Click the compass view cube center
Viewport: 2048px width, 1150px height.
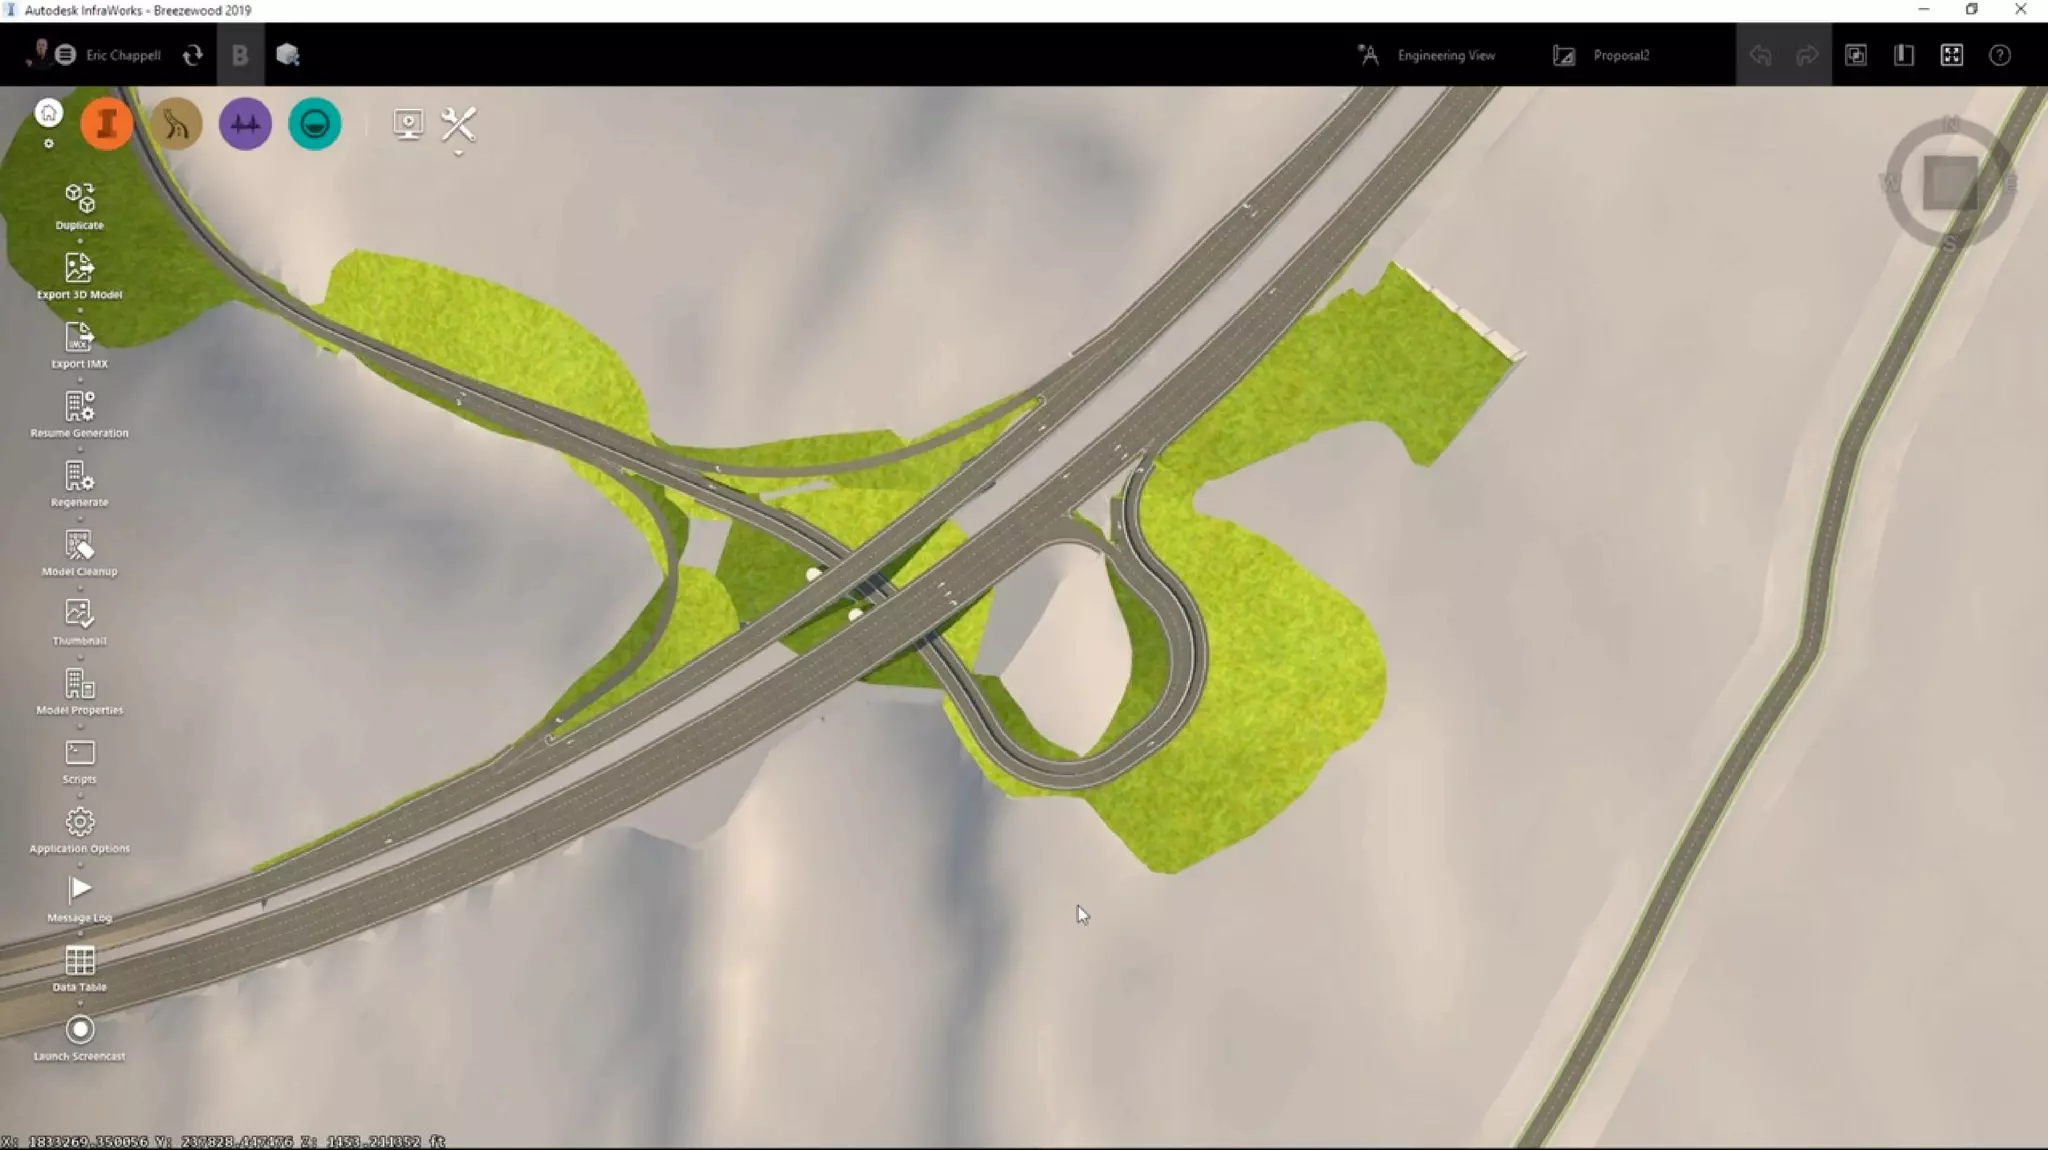coord(1950,183)
